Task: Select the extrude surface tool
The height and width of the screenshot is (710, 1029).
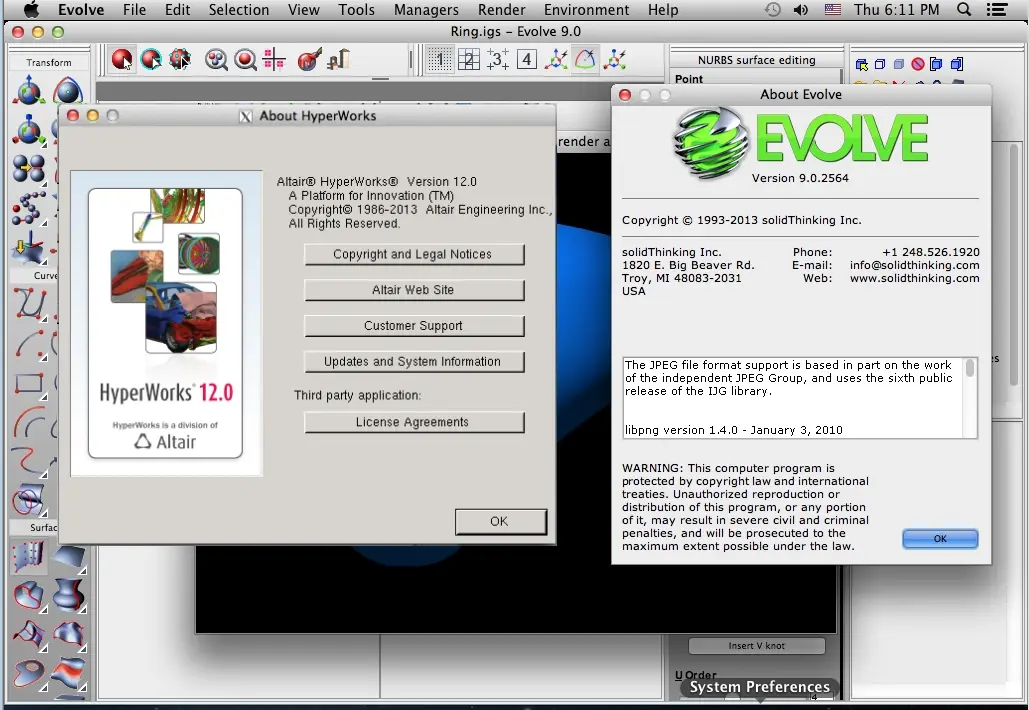Action: point(30,556)
